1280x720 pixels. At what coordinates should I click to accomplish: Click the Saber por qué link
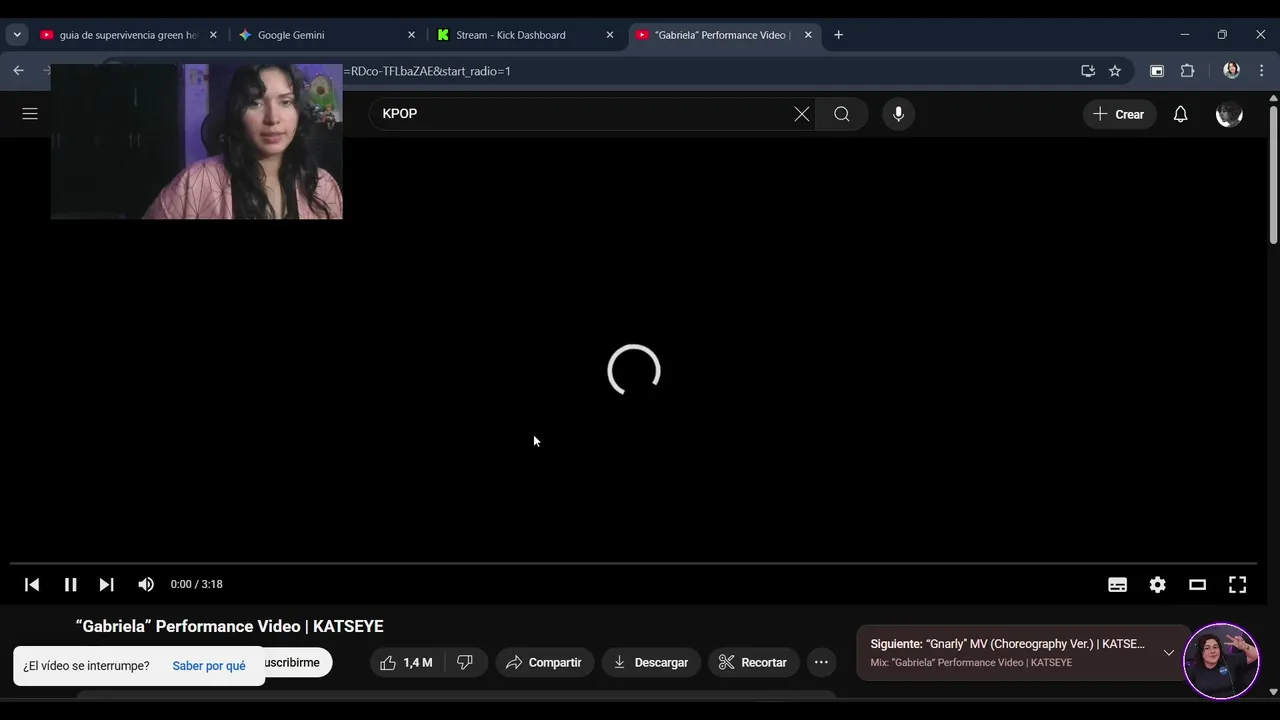coord(209,666)
